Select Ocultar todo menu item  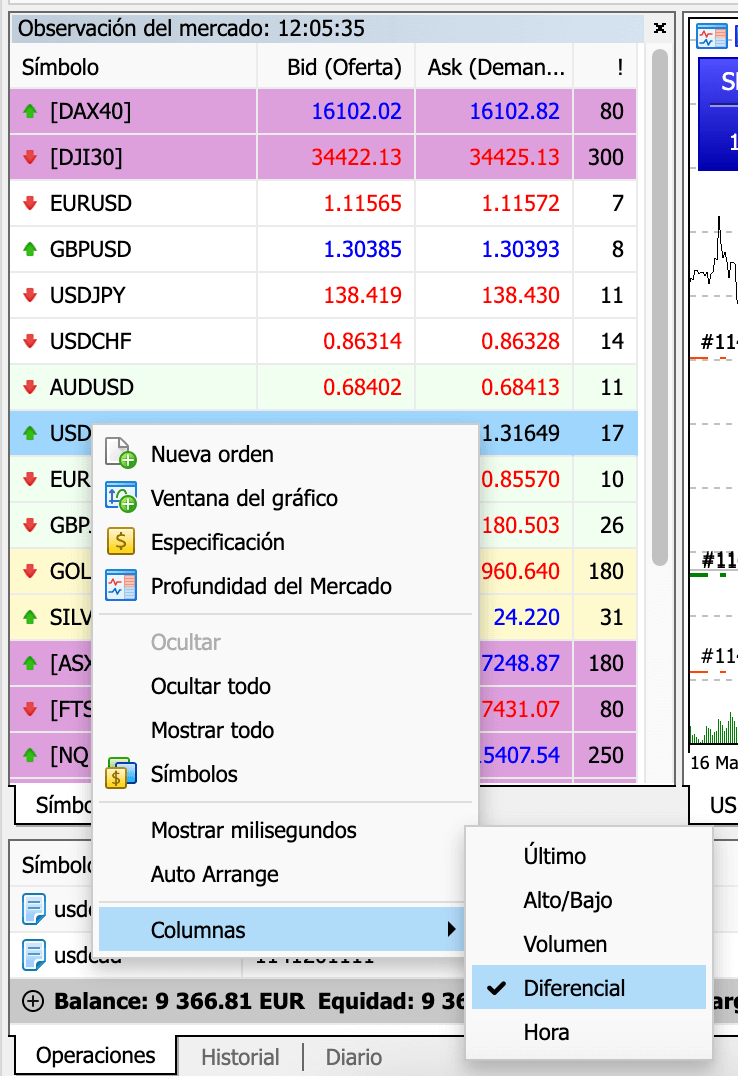tap(211, 686)
